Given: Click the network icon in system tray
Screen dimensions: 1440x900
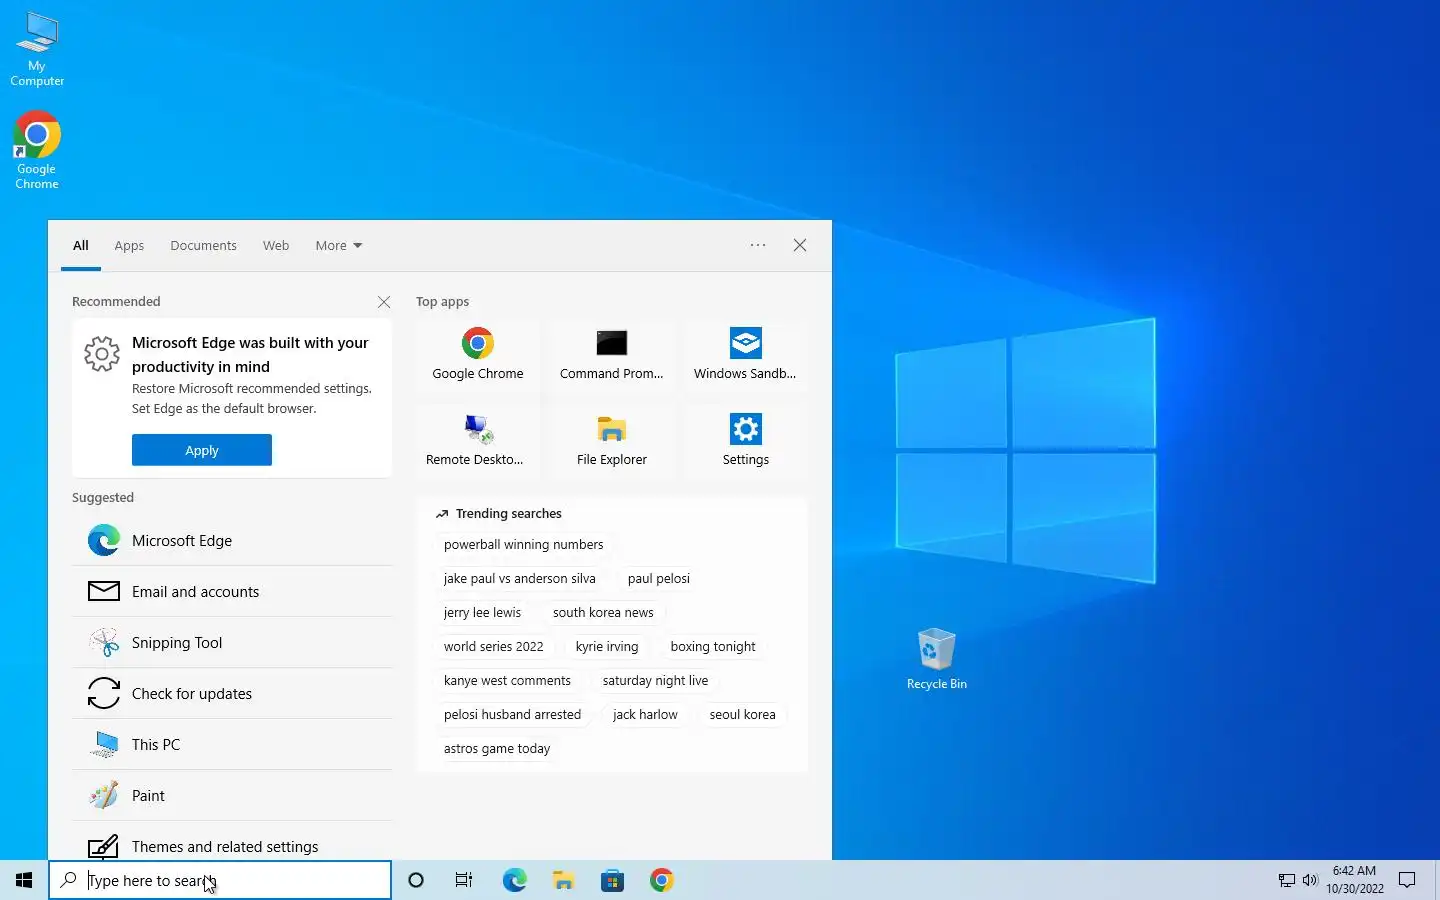Looking at the screenshot, I should [1287, 880].
